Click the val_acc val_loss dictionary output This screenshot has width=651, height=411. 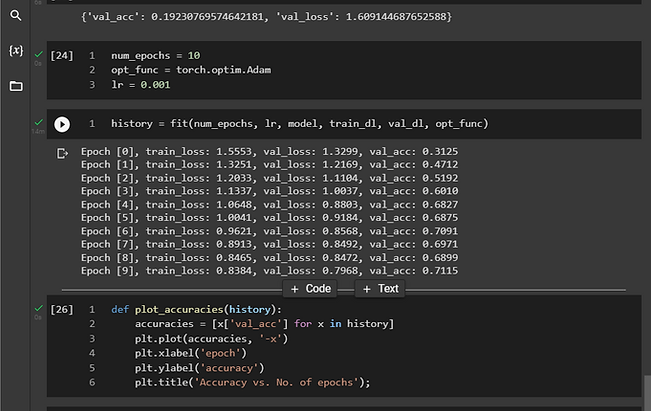pyautogui.click(x=266, y=17)
